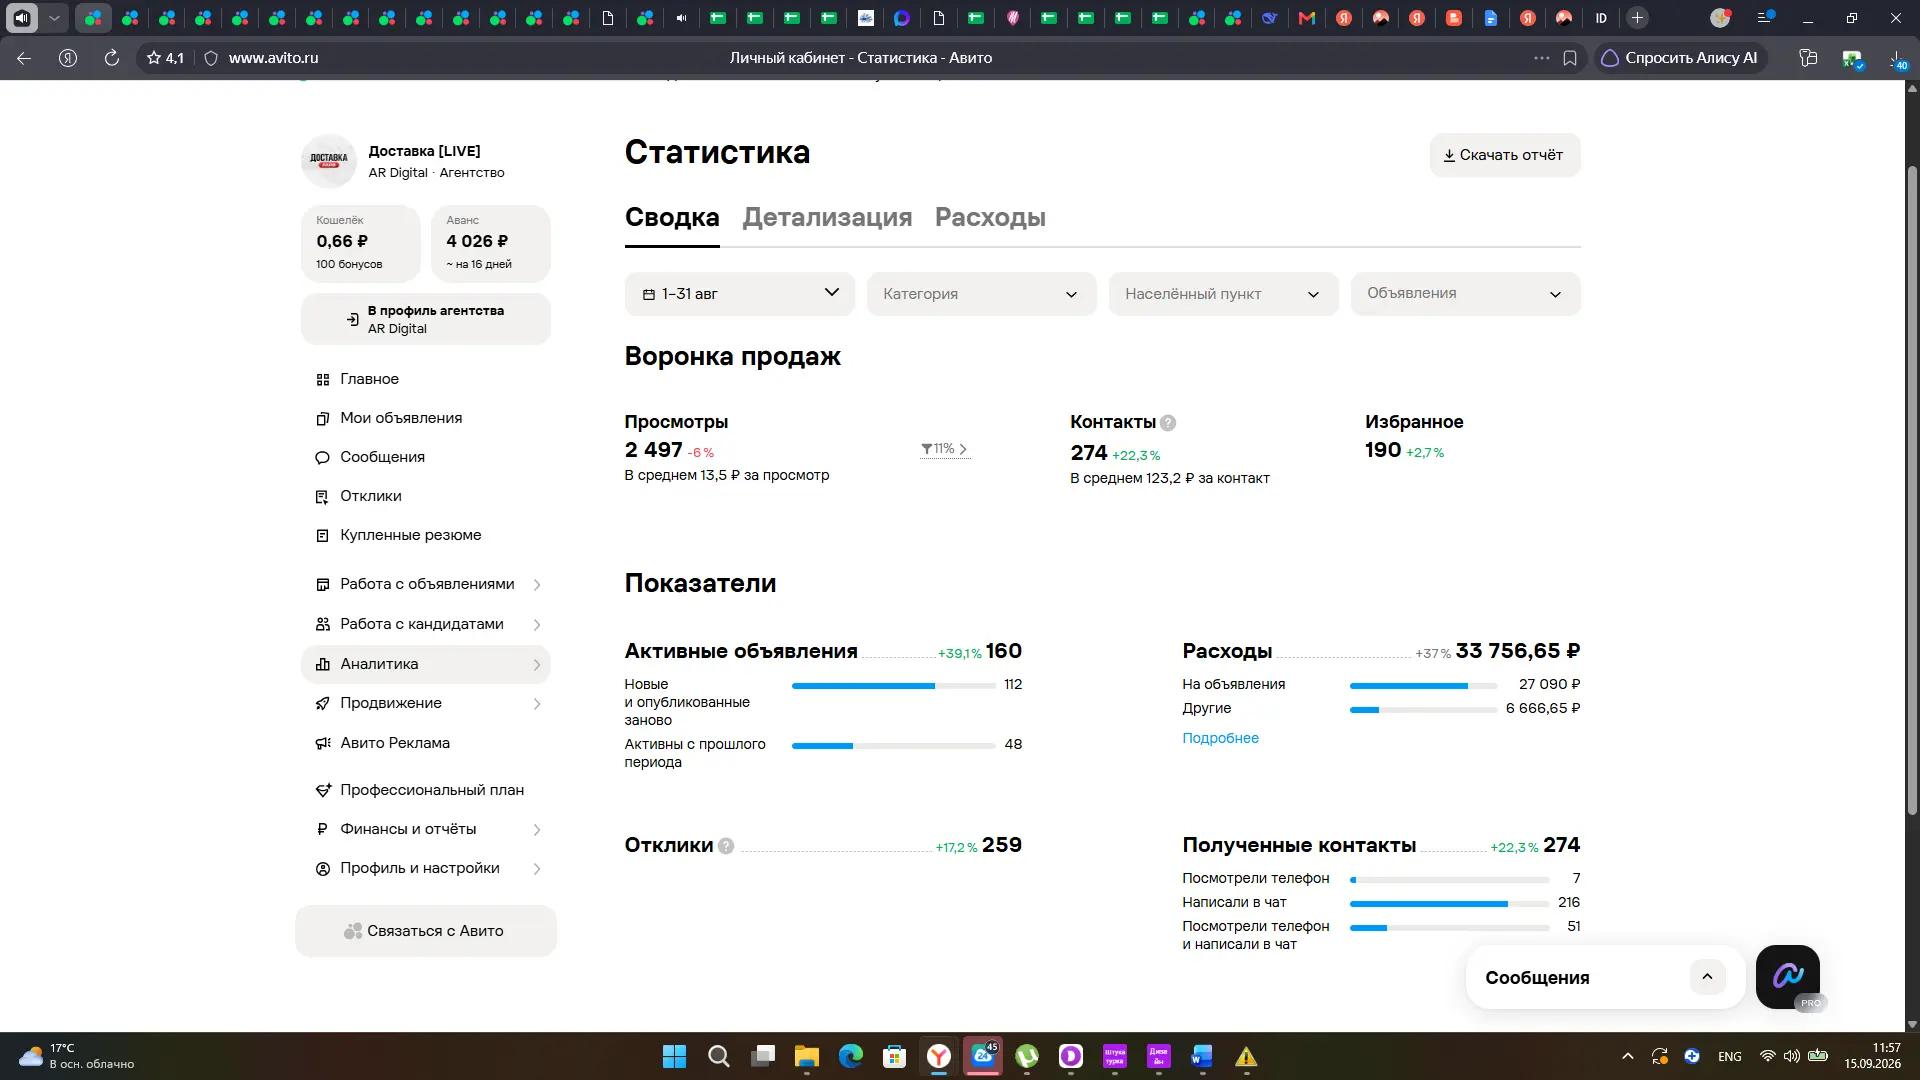Image resolution: width=1920 pixels, height=1080 pixels.
Task: Click the Новые и опубликованные заново bar
Action: 893,686
